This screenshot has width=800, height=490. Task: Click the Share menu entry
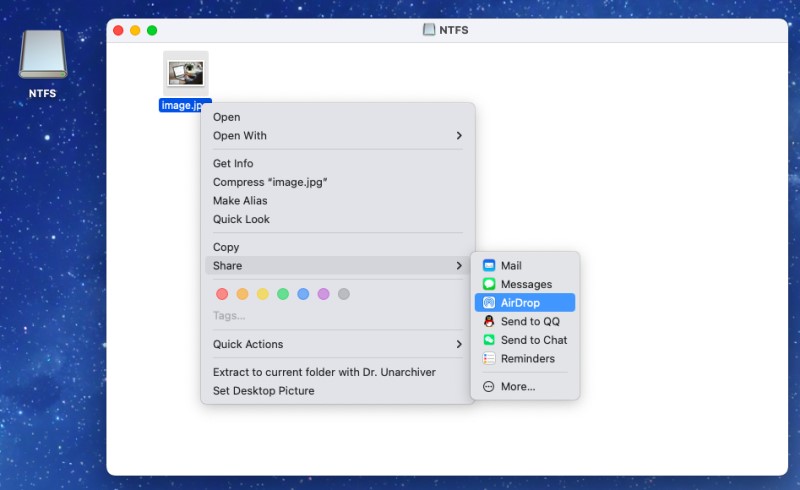click(x=338, y=265)
